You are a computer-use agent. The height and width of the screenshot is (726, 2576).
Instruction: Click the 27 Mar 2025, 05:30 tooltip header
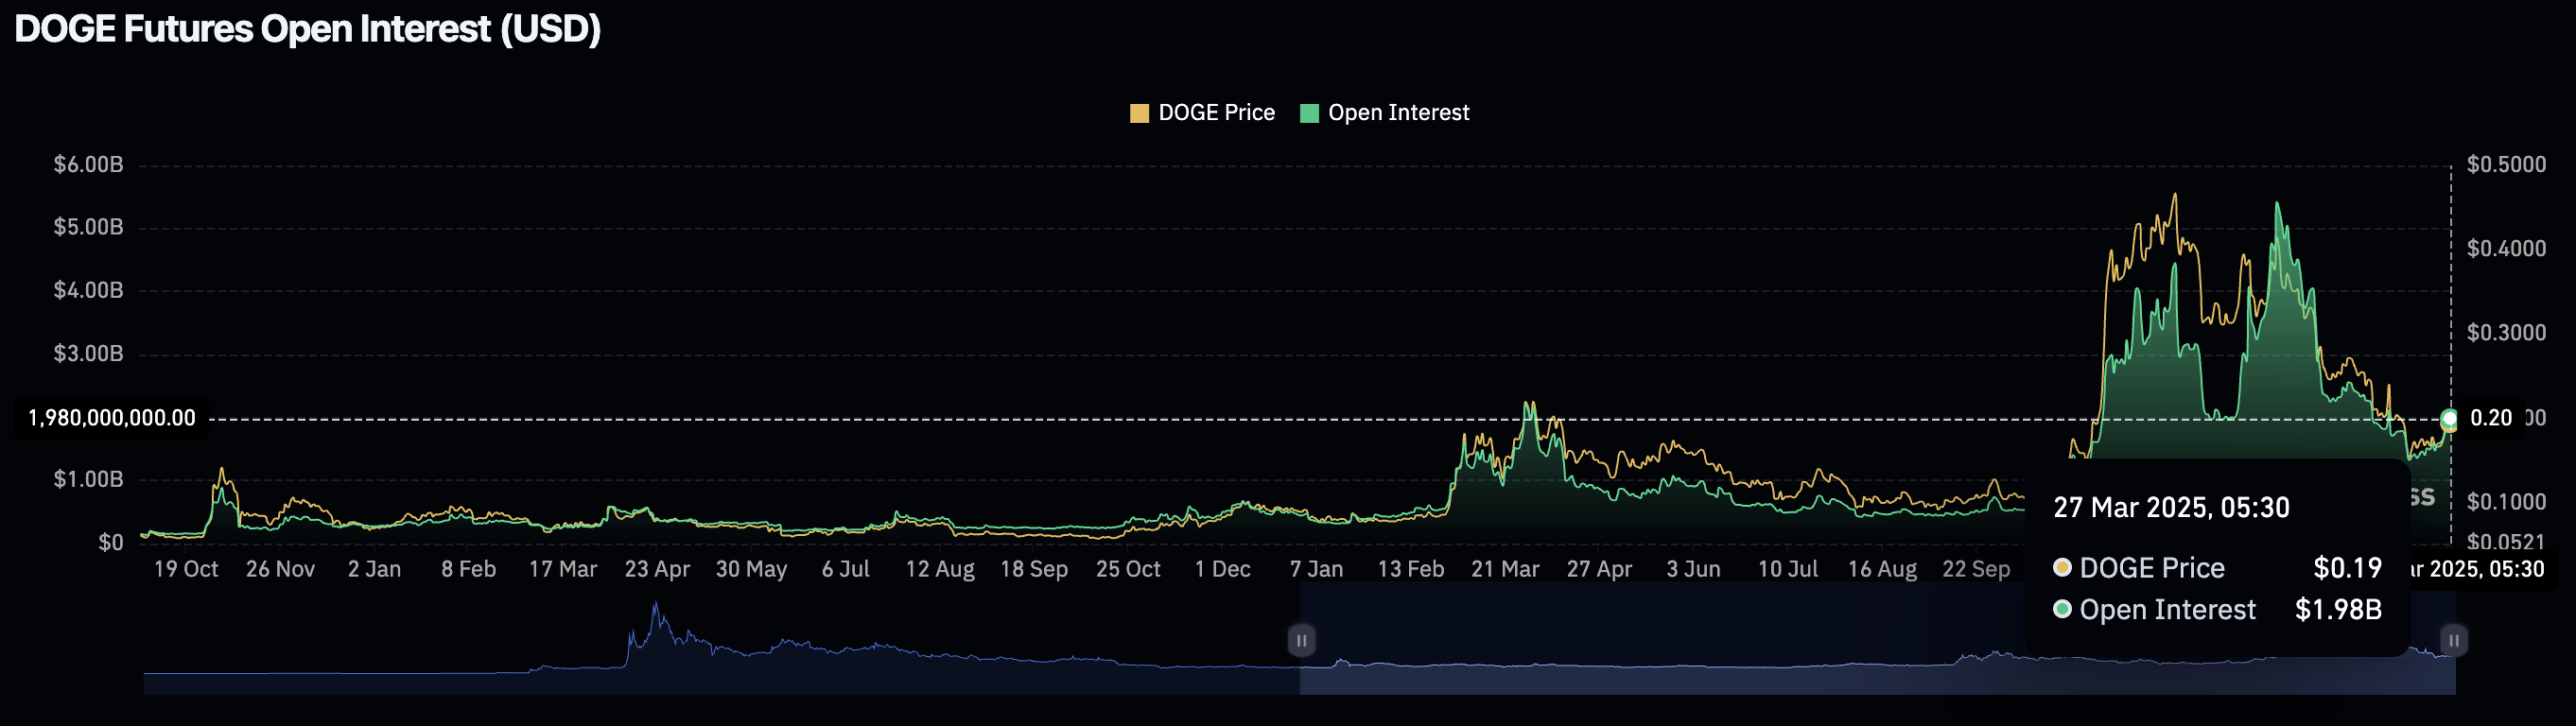[x=2171, y=508]
